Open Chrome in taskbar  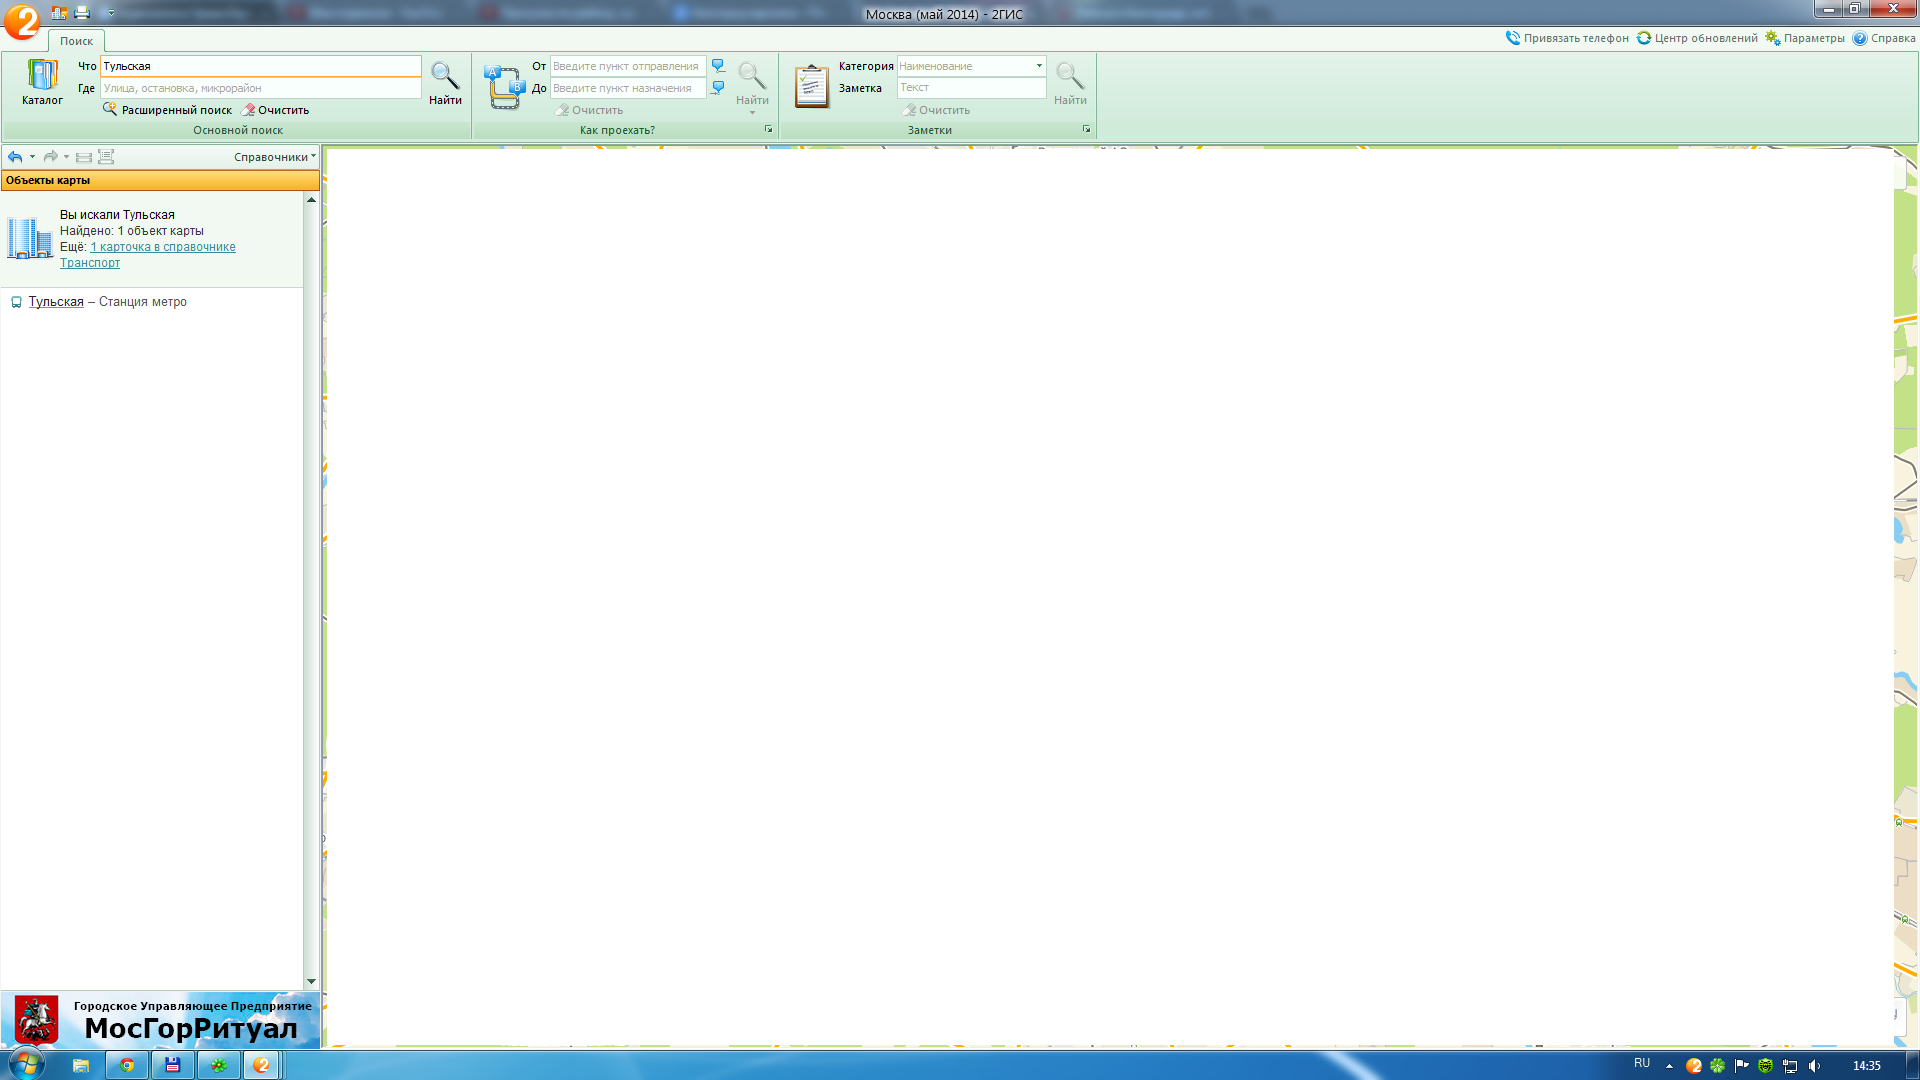127,1065
